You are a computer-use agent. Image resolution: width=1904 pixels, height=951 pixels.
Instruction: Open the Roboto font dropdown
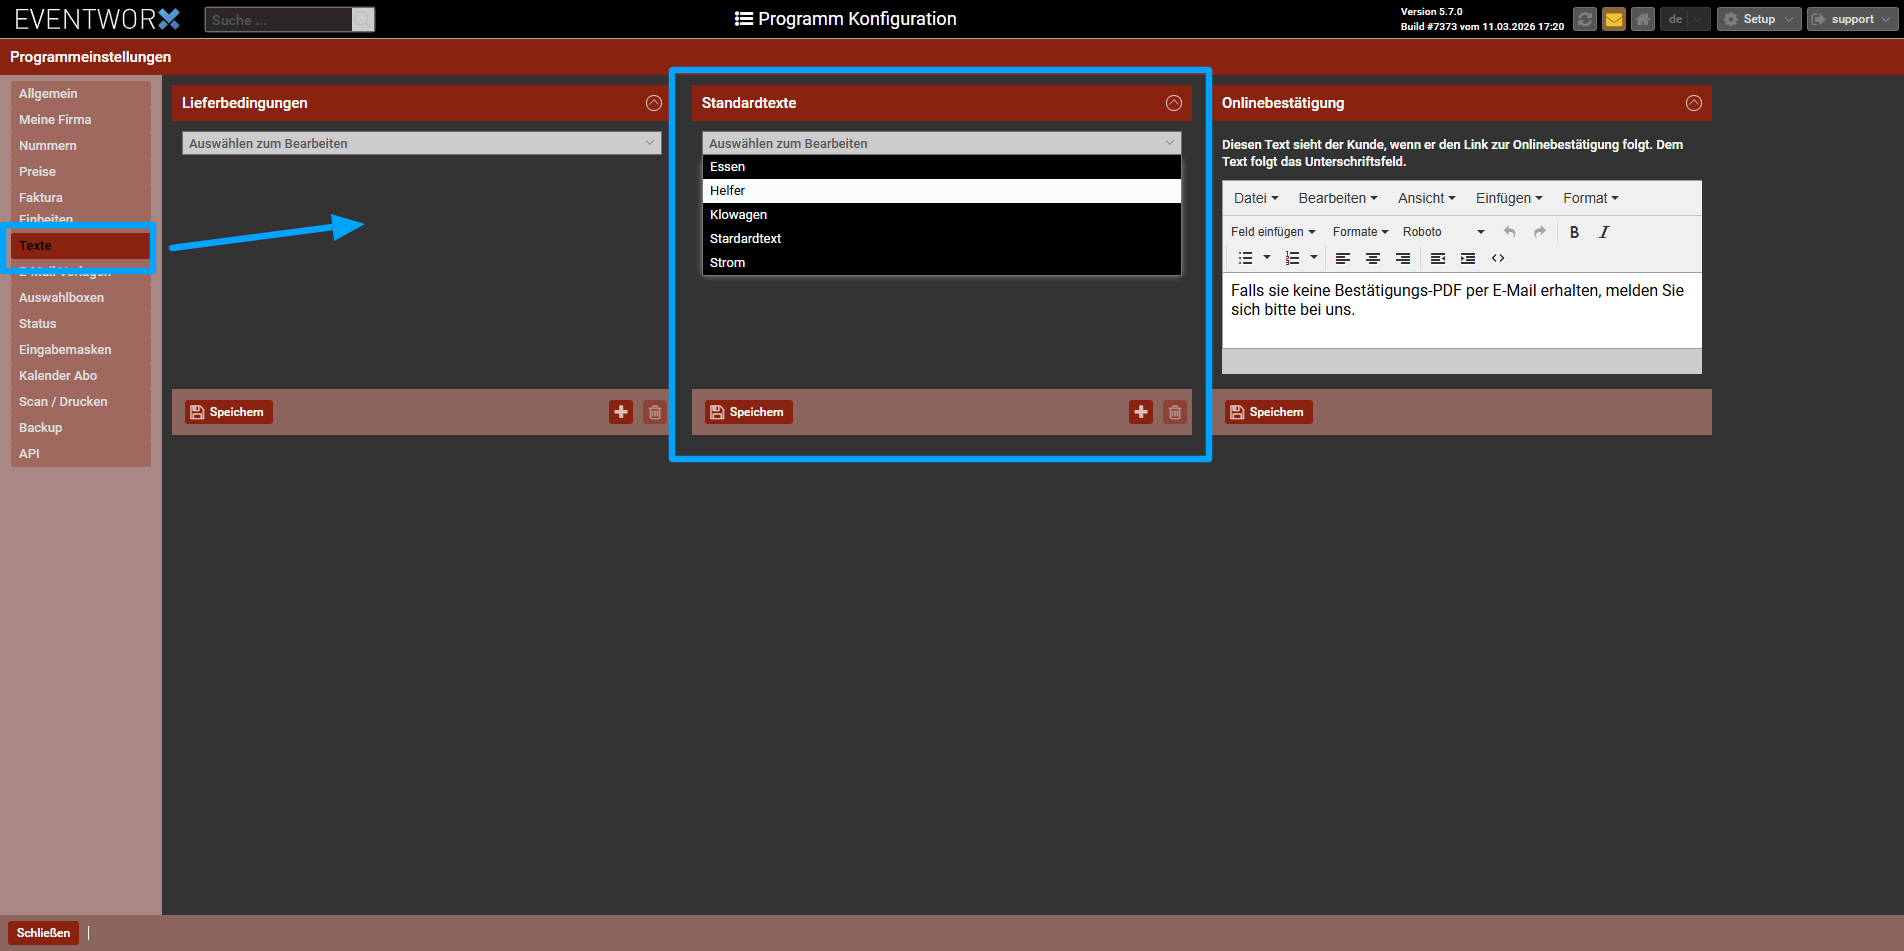tap(1442, 232)
